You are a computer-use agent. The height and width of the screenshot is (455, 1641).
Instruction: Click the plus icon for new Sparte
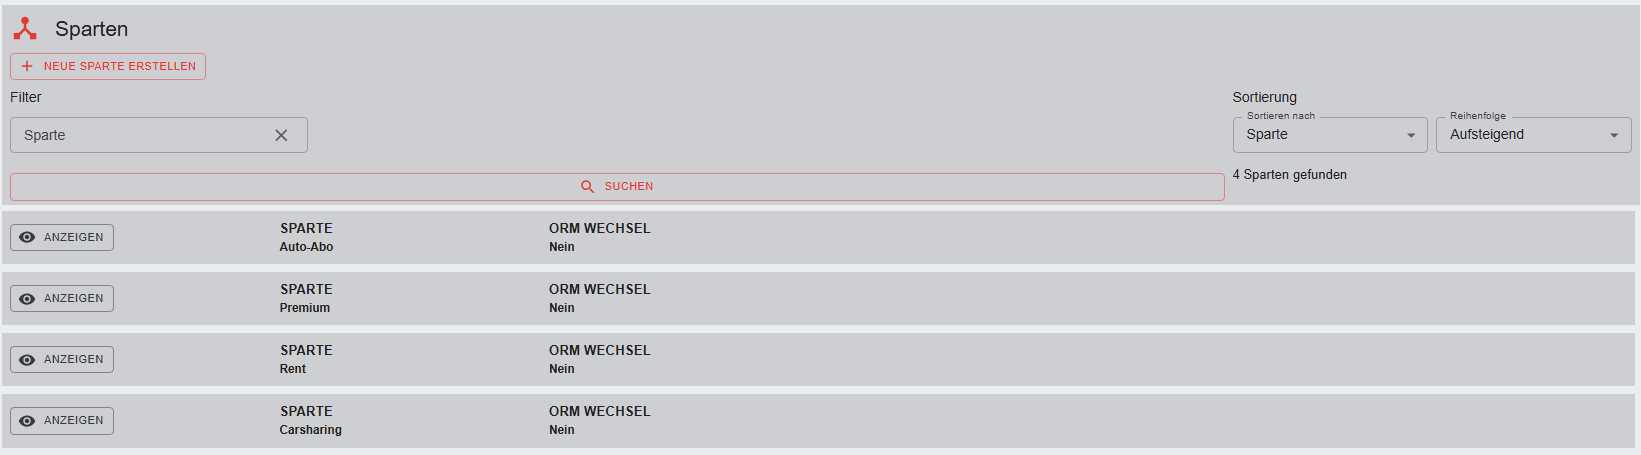pyautogui.click(x=27, y=66)
